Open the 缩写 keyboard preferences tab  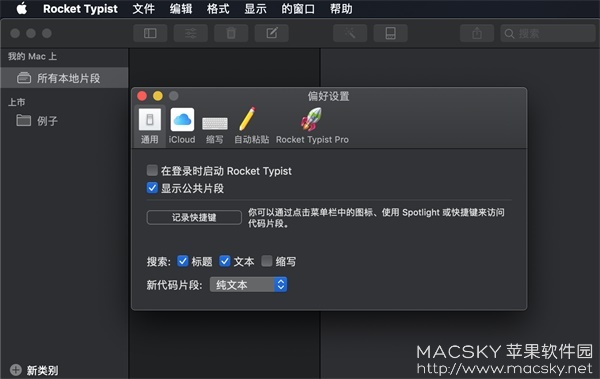(215, 130)
